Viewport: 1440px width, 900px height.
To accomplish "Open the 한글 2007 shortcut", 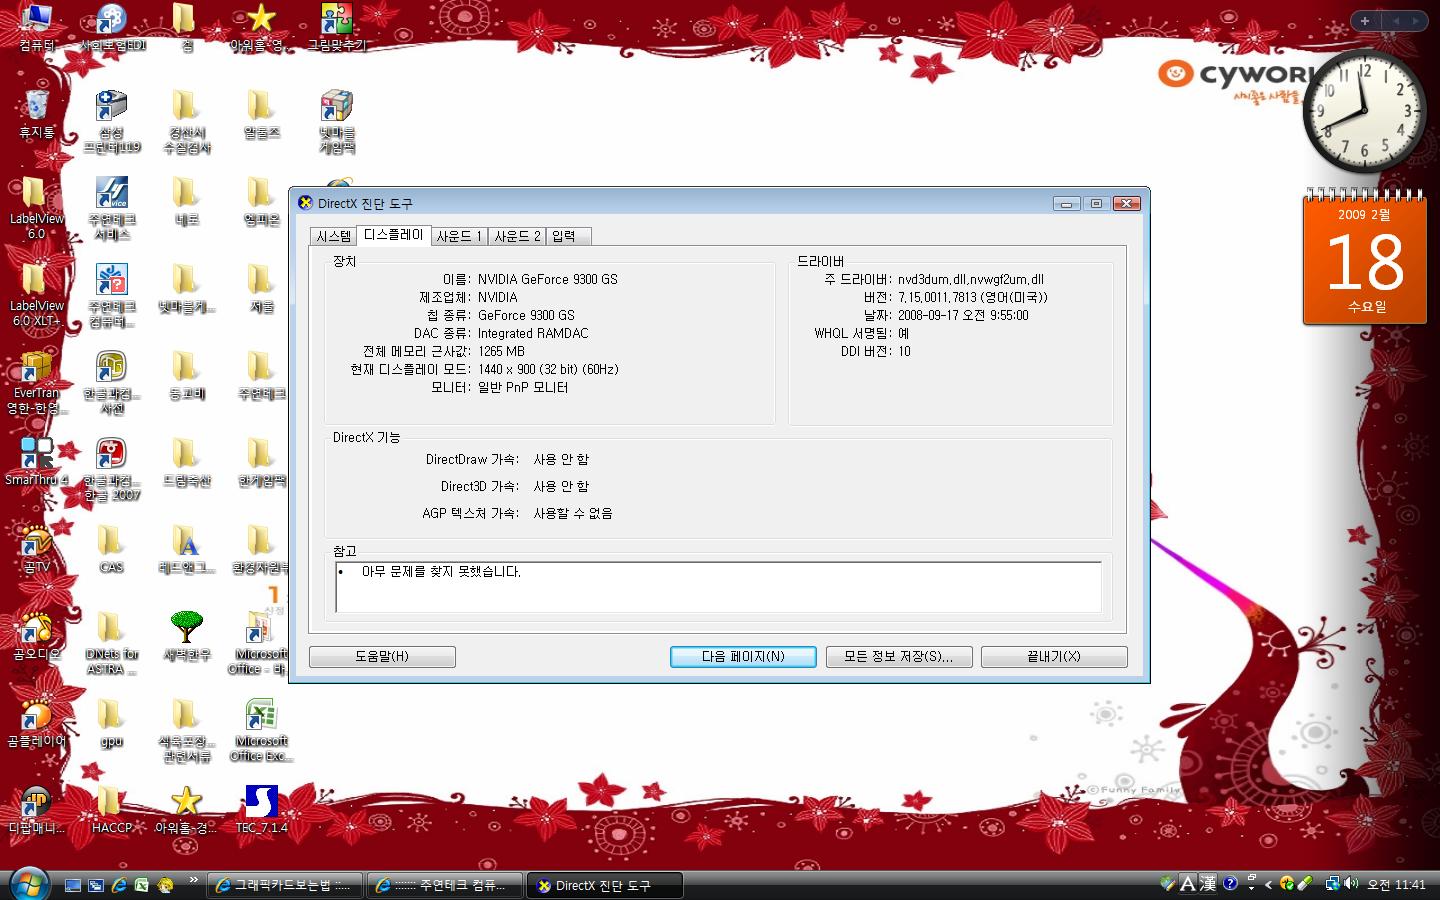I will pyautogui.click(x=112, y=469).
